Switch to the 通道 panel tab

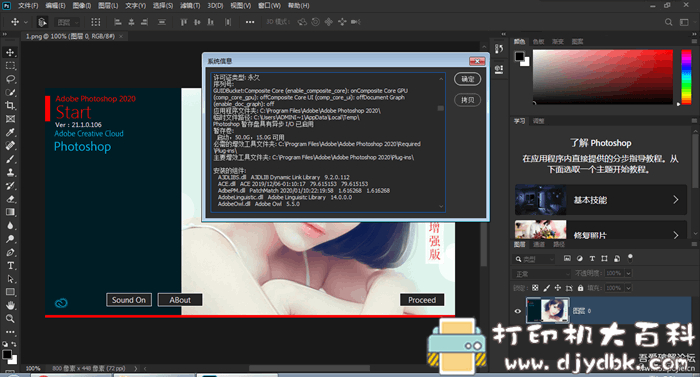click(539, 244)
